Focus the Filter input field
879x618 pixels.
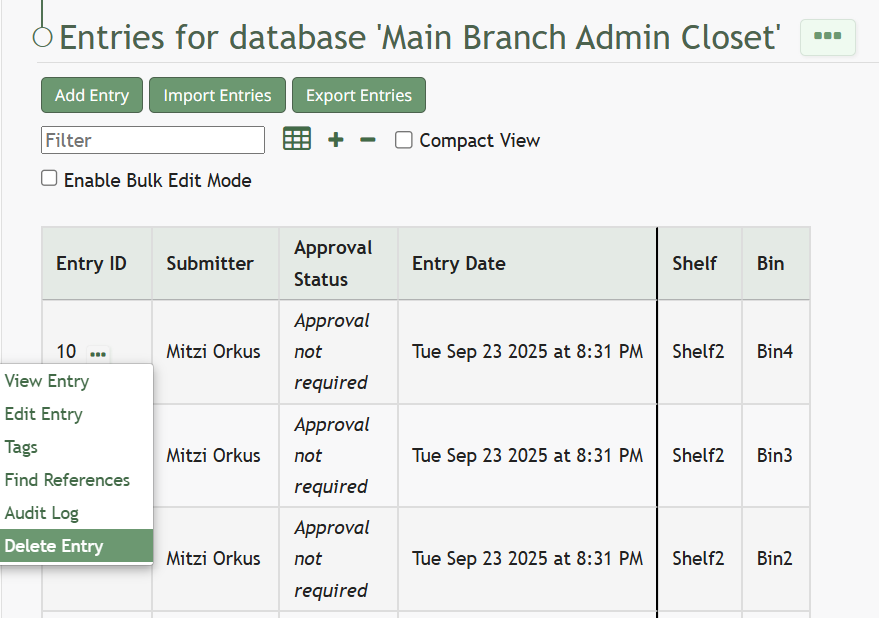tap(153, 140)
